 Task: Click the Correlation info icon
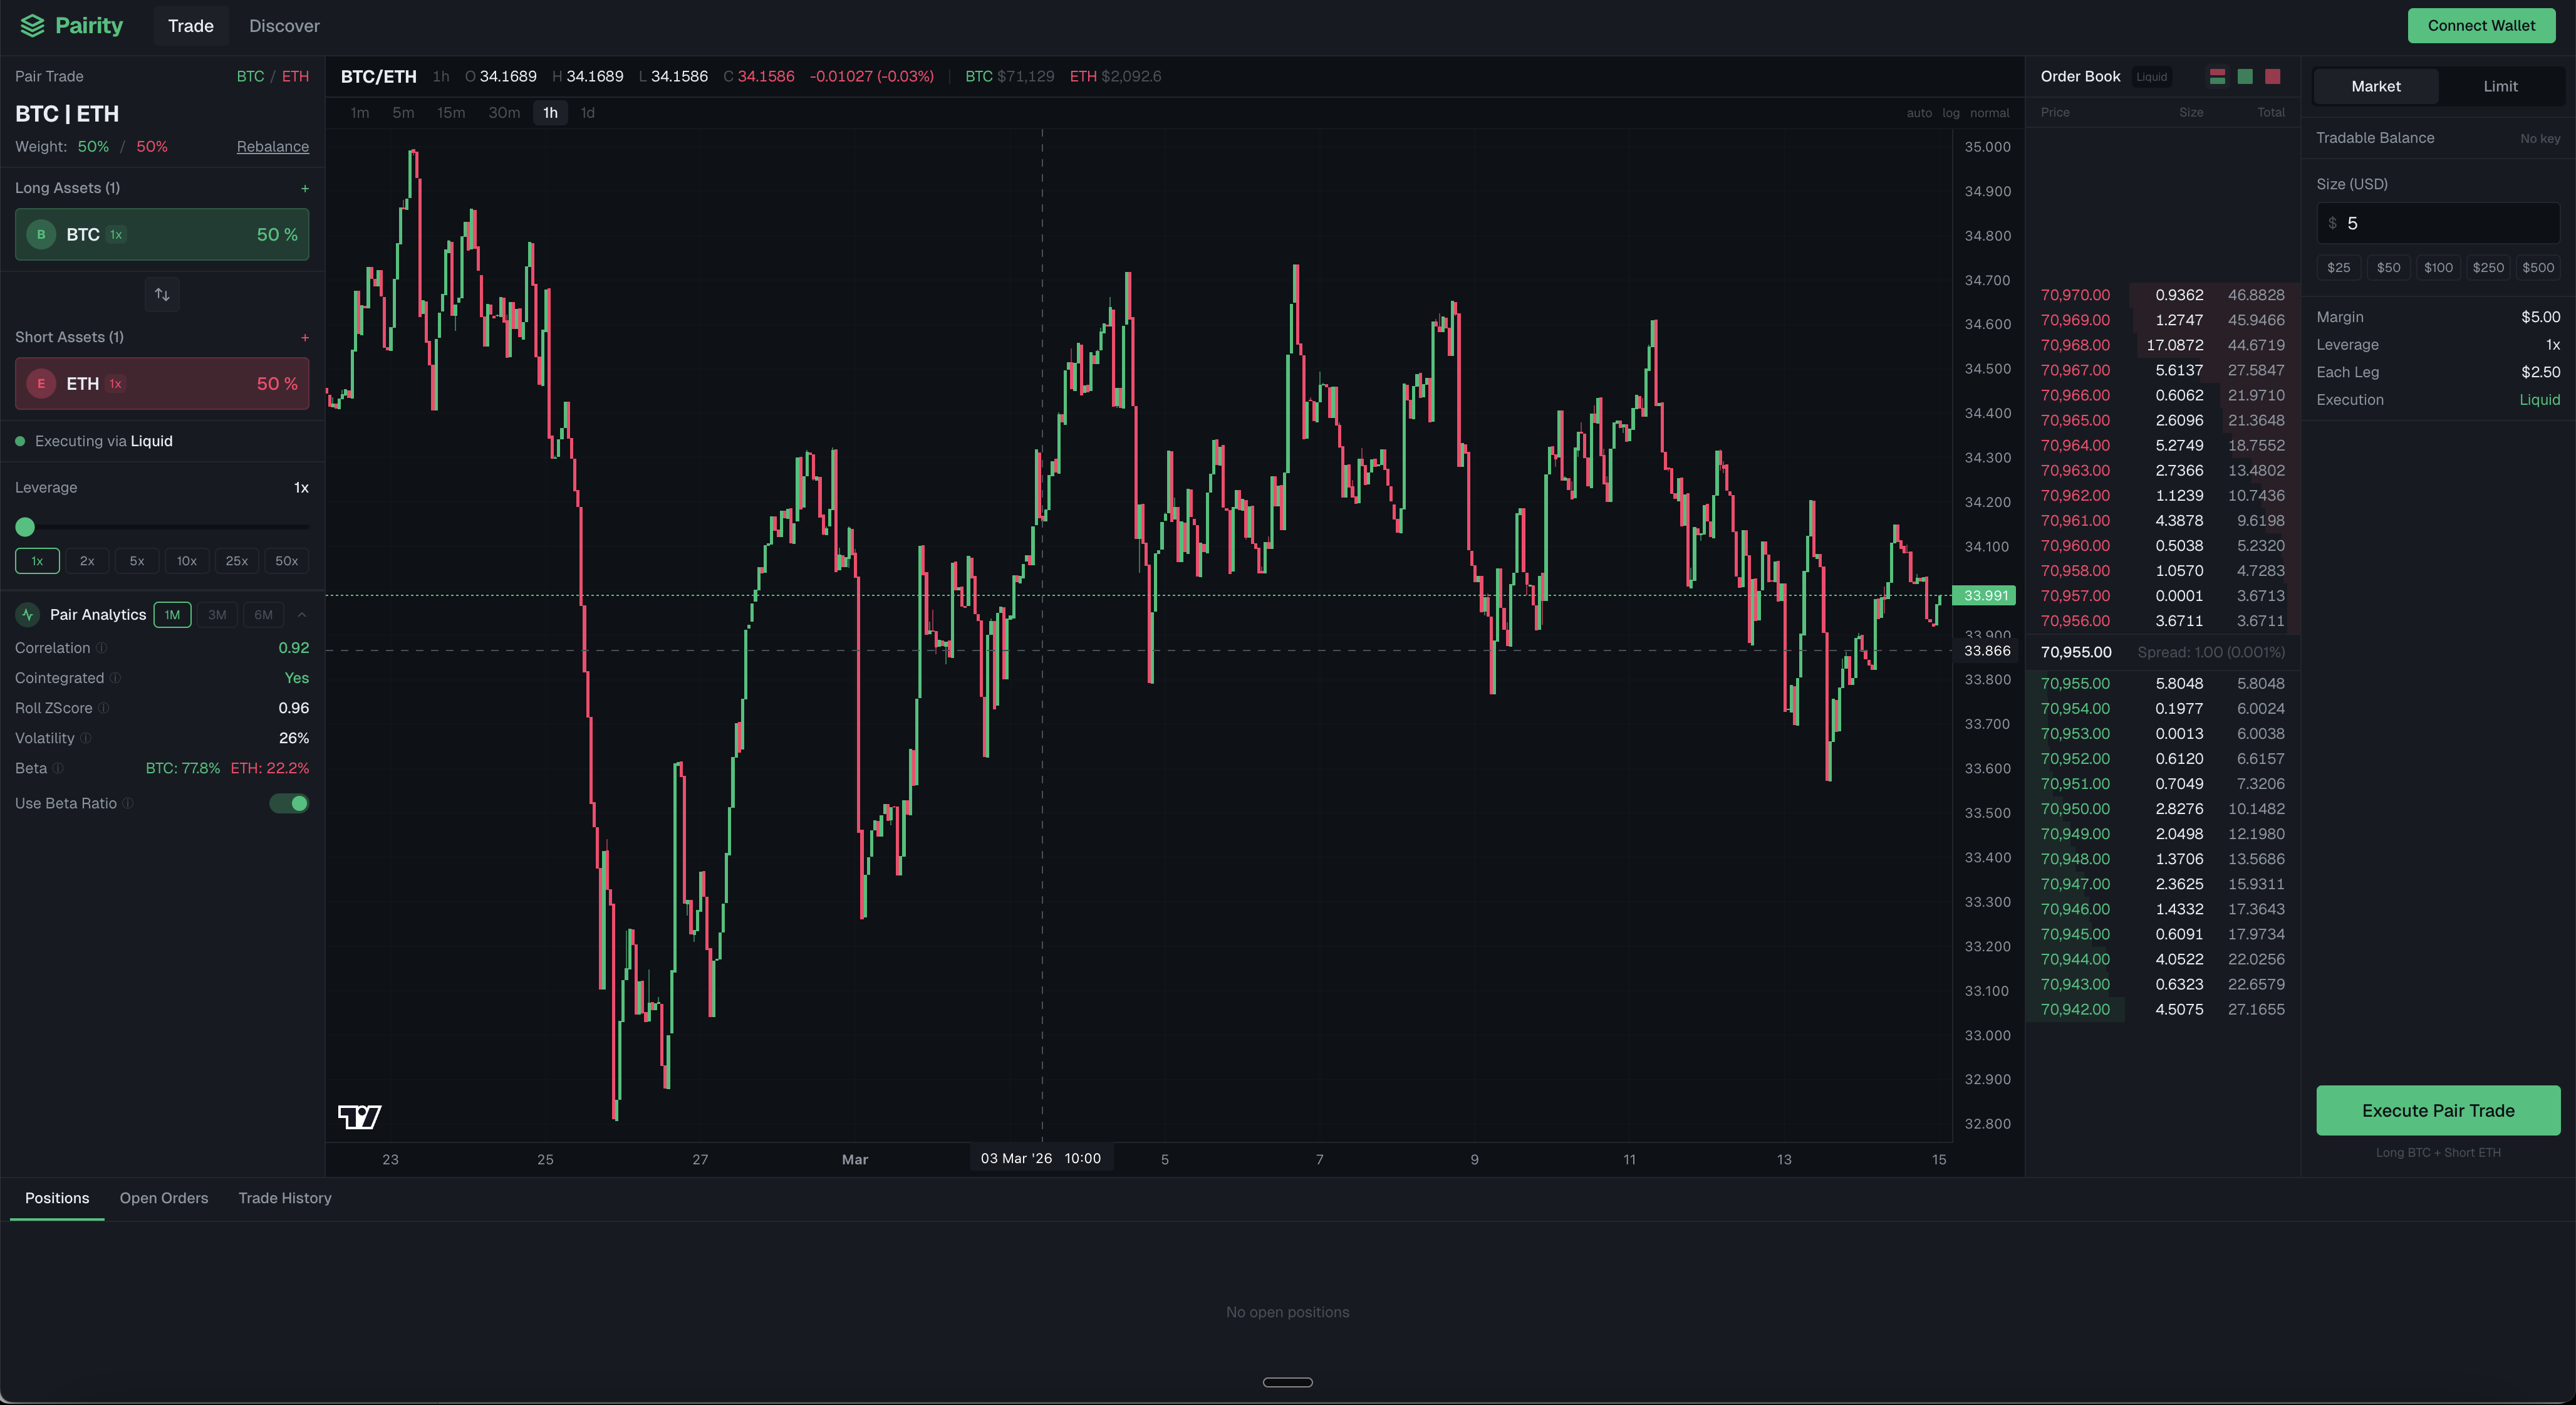[x=102, y=648]
